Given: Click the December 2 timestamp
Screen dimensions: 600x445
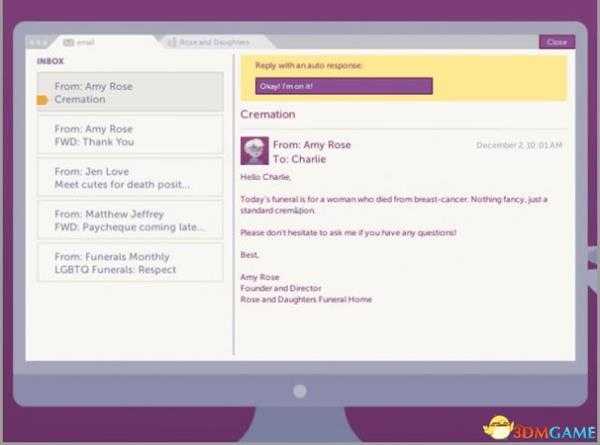Looking at the screenshot, I should [x=518, y=146].
